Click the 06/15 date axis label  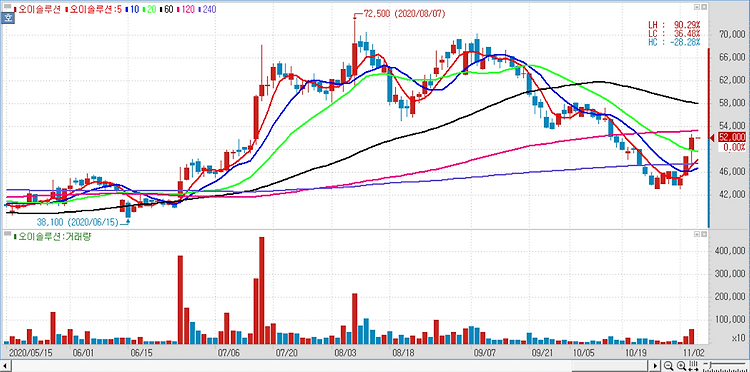pos(141,352)
